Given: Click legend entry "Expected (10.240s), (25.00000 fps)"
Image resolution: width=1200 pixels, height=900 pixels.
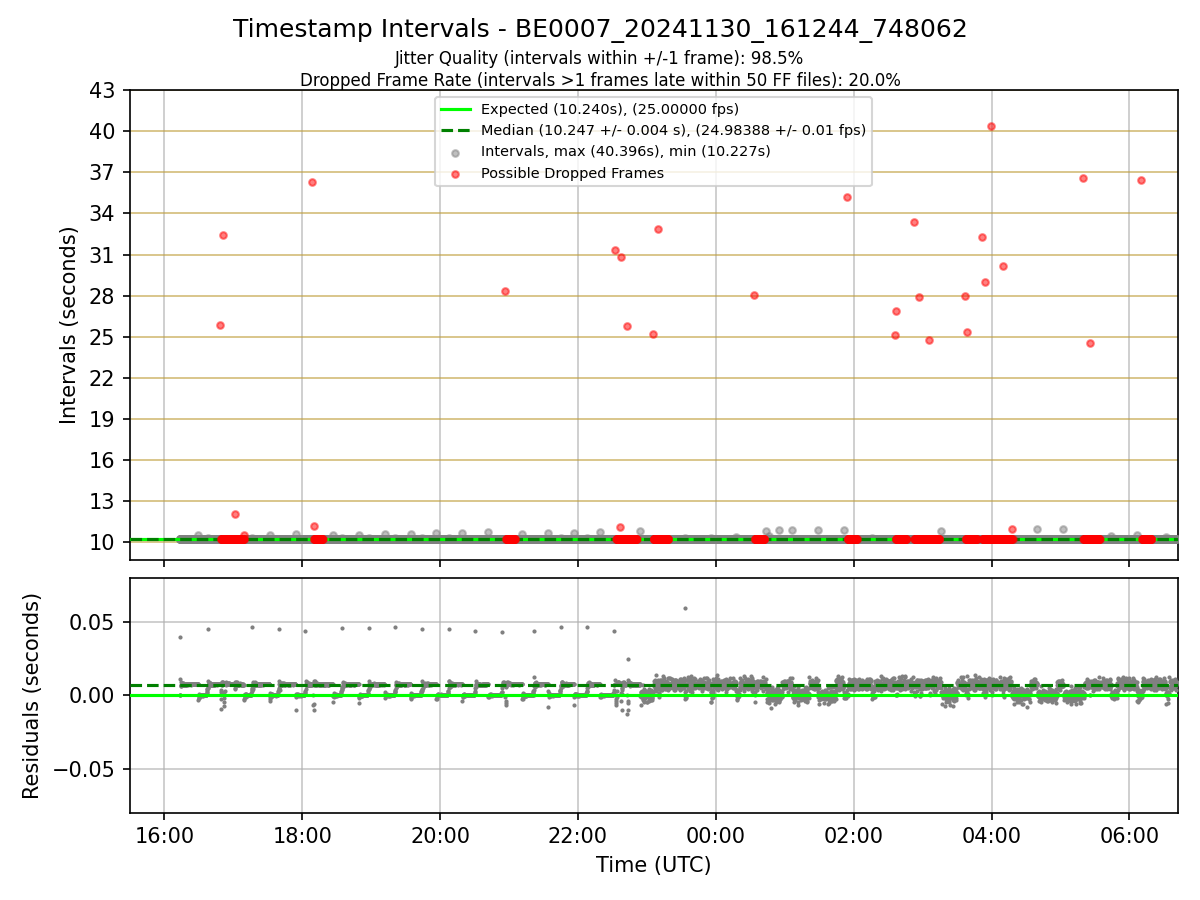Looking at the screenshot, I should 610,109.
